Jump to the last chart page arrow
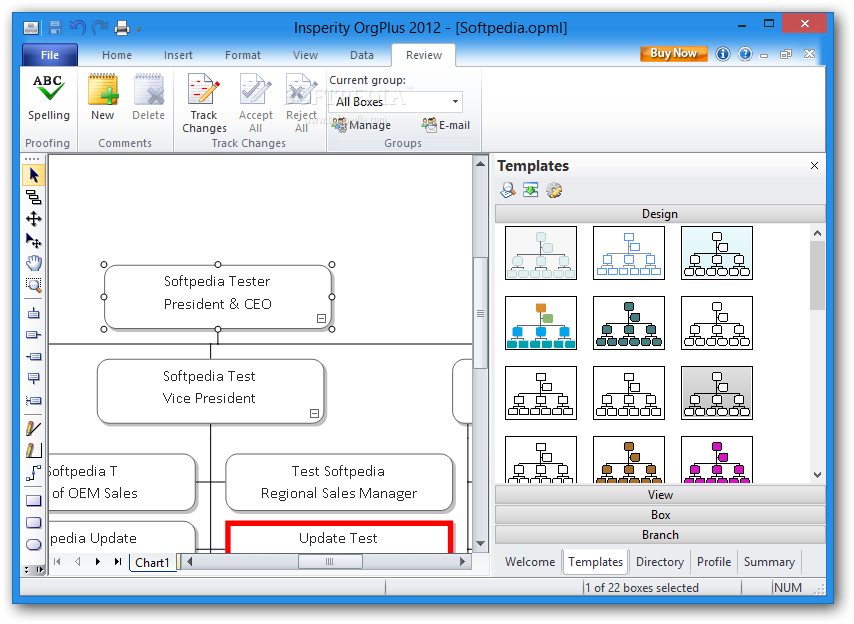The height and width of the screenshot is (624, 854). [x=118, y=561]
